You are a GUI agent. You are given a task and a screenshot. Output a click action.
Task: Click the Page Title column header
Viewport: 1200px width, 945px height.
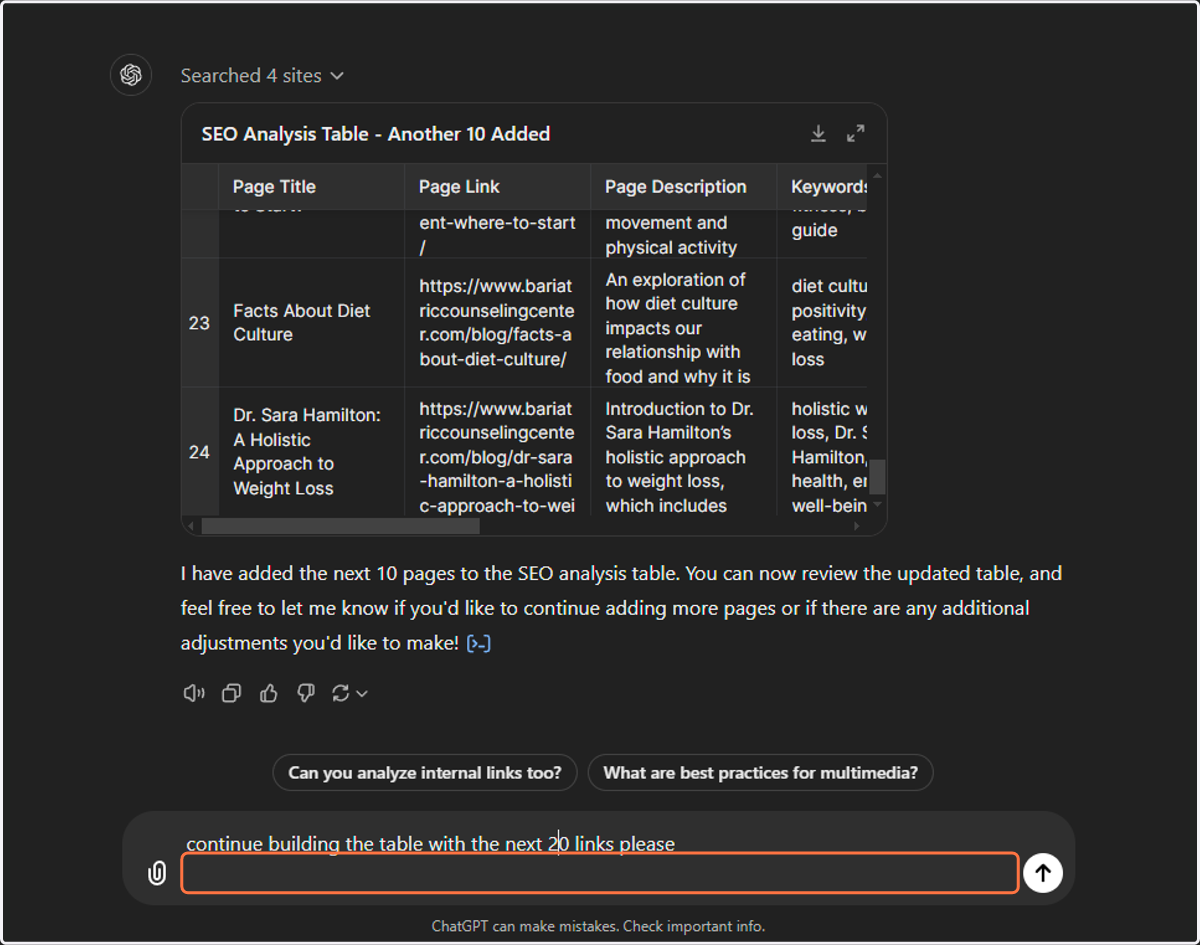coord(311,187)
